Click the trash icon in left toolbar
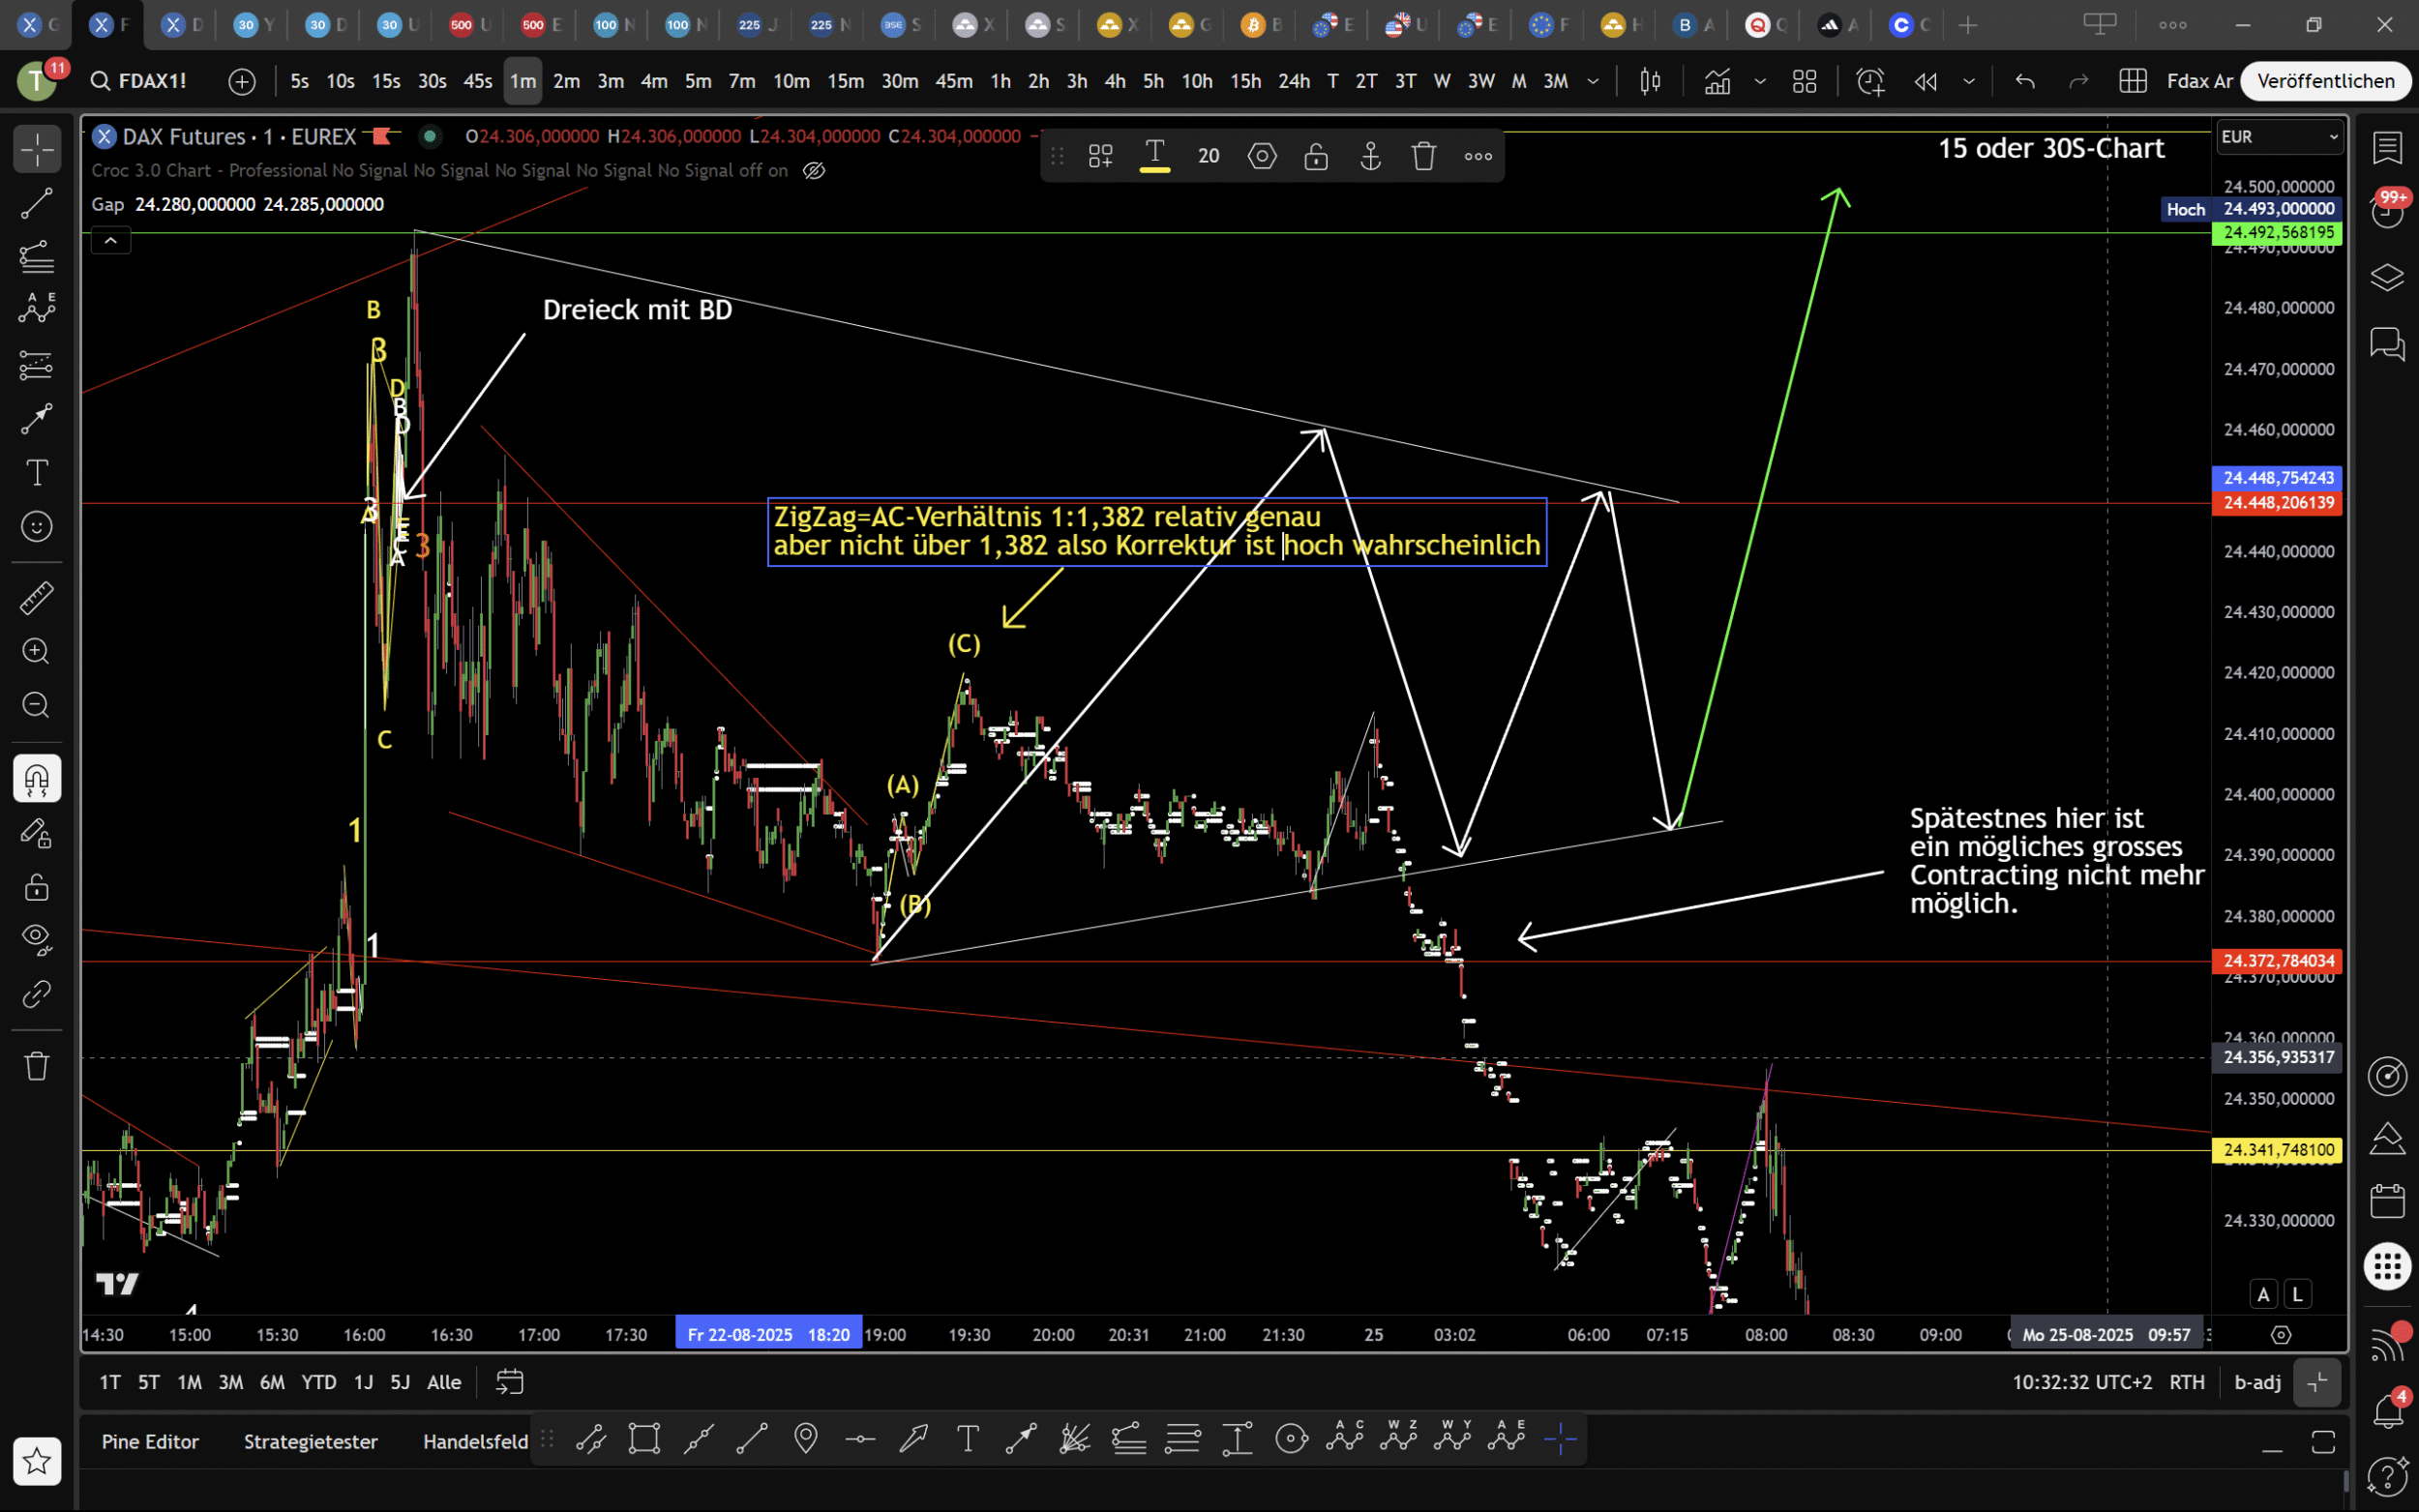2419x1512 pixels. [37, 1066]
